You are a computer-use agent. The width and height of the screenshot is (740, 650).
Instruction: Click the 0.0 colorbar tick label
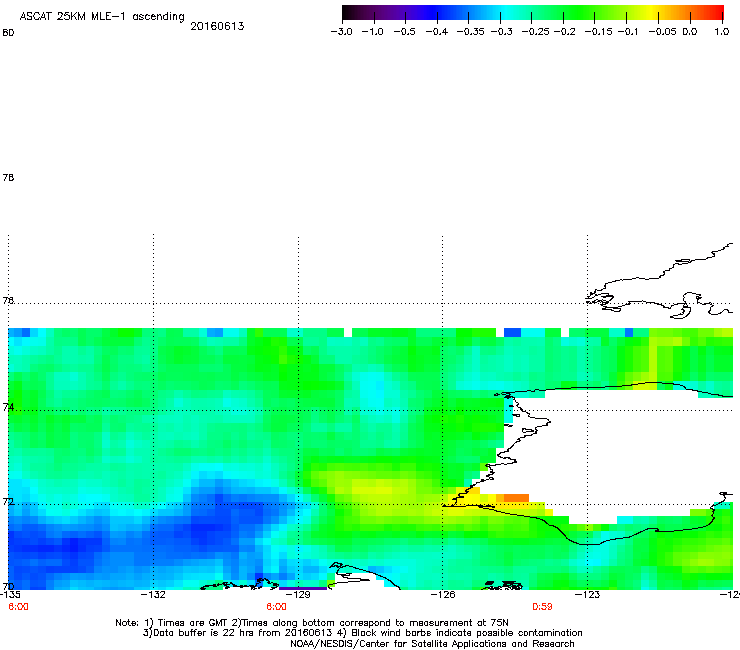coord(690,32)
